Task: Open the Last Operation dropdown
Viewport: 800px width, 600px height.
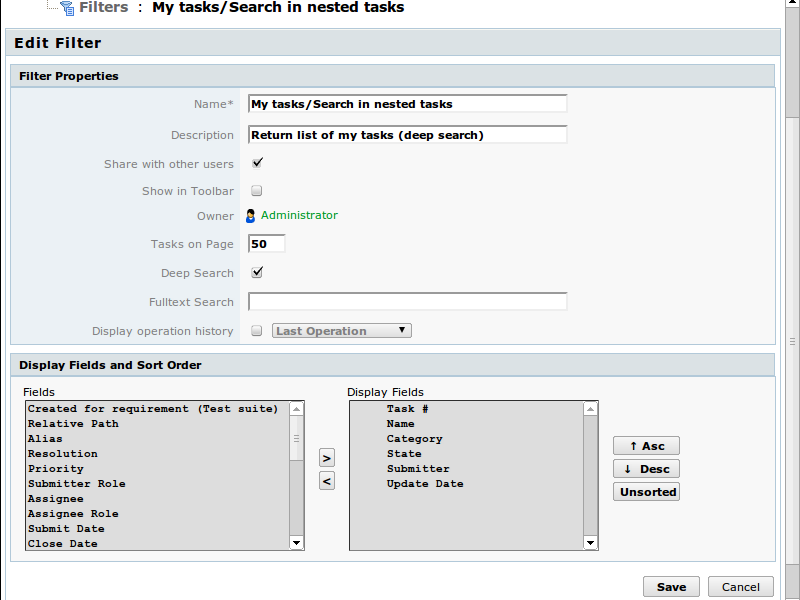Action: pyautogui.click(x=342, y=331)
